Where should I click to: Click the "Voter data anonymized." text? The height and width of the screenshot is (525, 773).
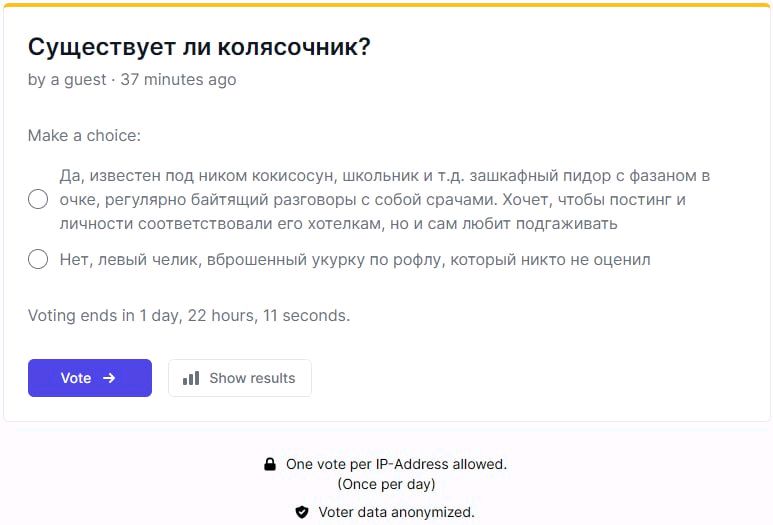[396, 512]
